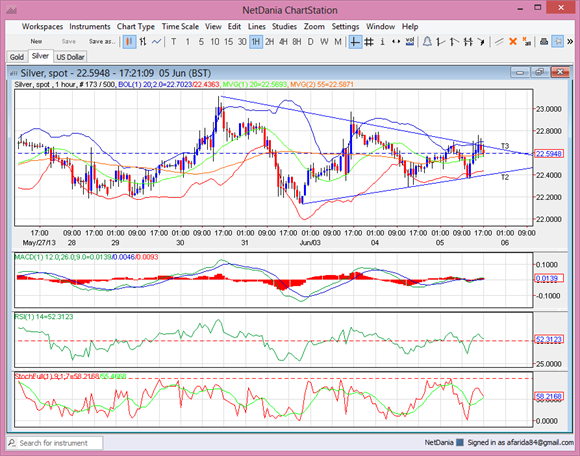Click the orange X delete line icon
The width and height of the screenshot is (580, 456).
point(513,42)
